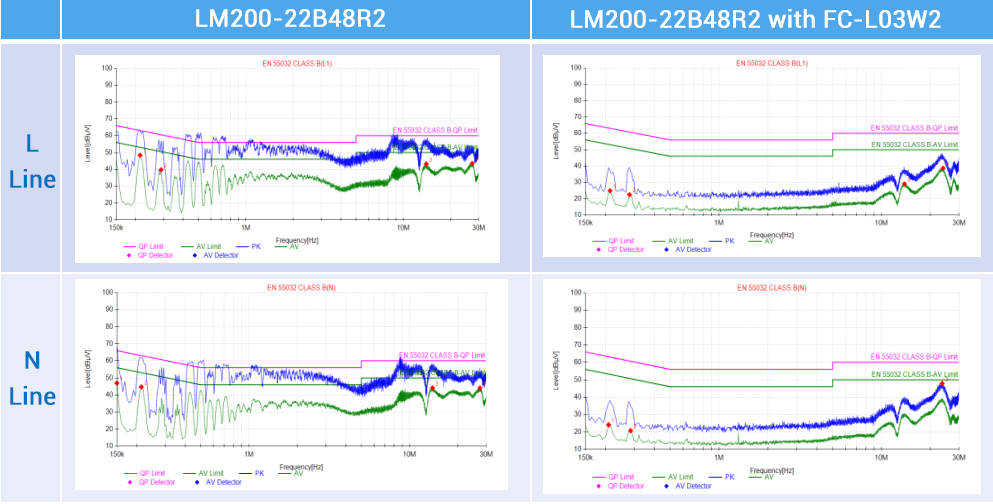Screen dimensions: 993x504
Task: Click 'Frequency[Hz]' axis label in FC-L03W2 N Line chart
Action: click(x=771, y=471)
